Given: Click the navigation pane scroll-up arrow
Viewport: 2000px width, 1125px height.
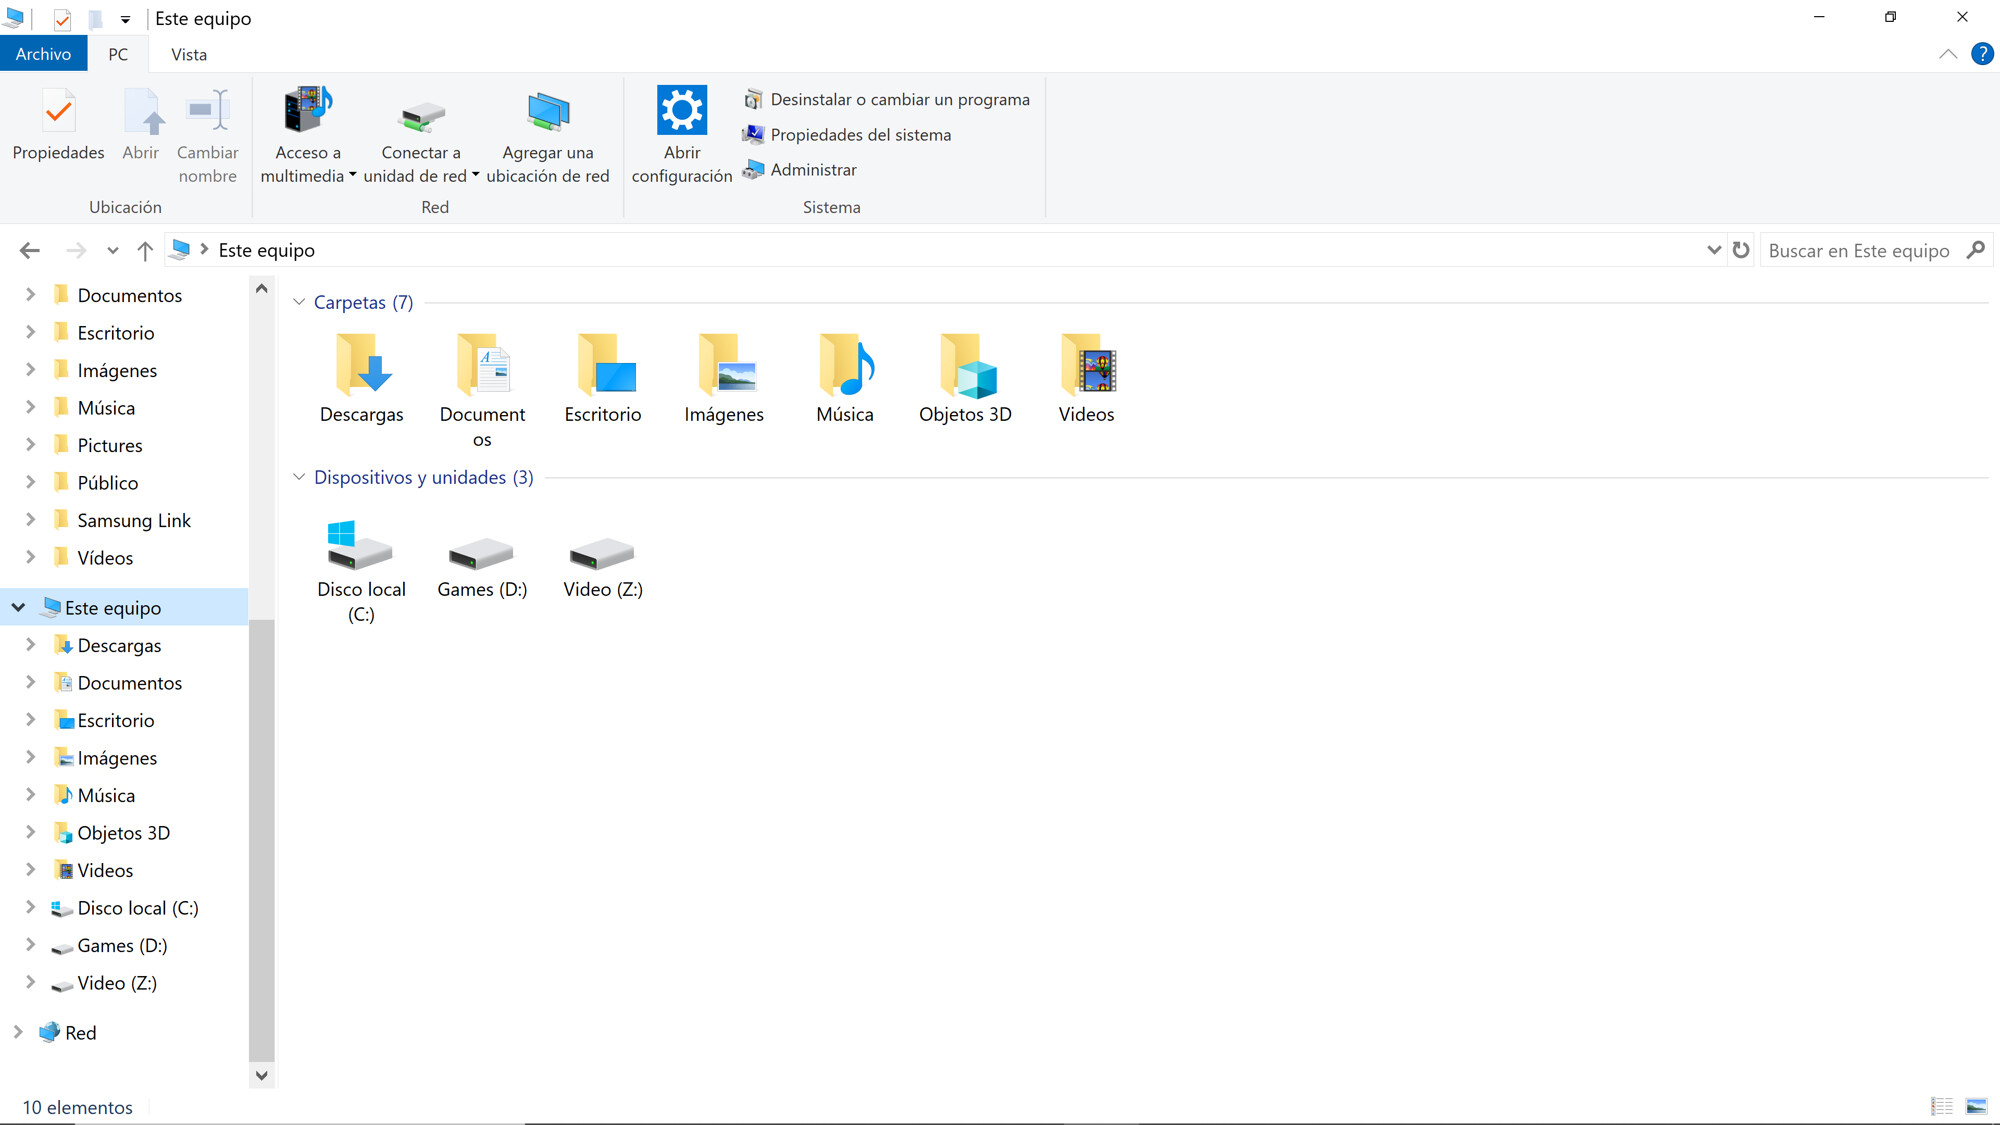Looking at the screenshot, I should tap(262, 289).
